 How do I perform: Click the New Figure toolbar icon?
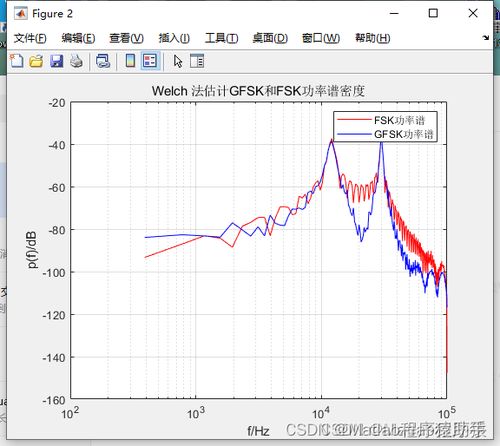click(x=17, y=61)
